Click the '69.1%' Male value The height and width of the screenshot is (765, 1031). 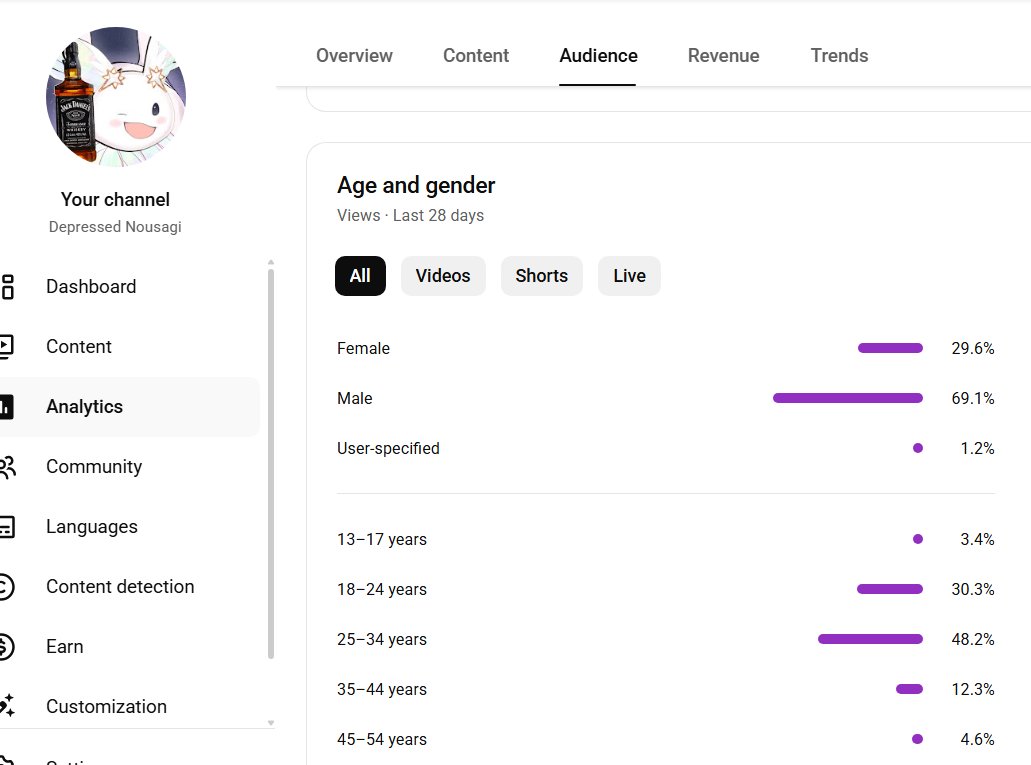(x=972, y=398)
